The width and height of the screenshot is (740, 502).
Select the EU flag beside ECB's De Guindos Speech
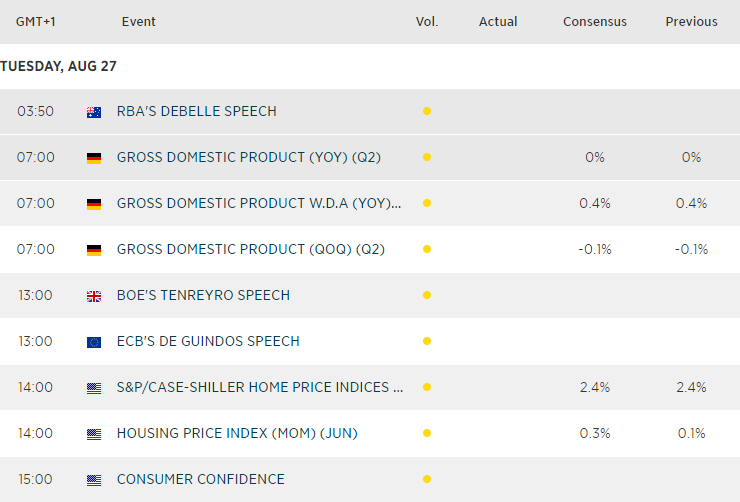[94, 342]
